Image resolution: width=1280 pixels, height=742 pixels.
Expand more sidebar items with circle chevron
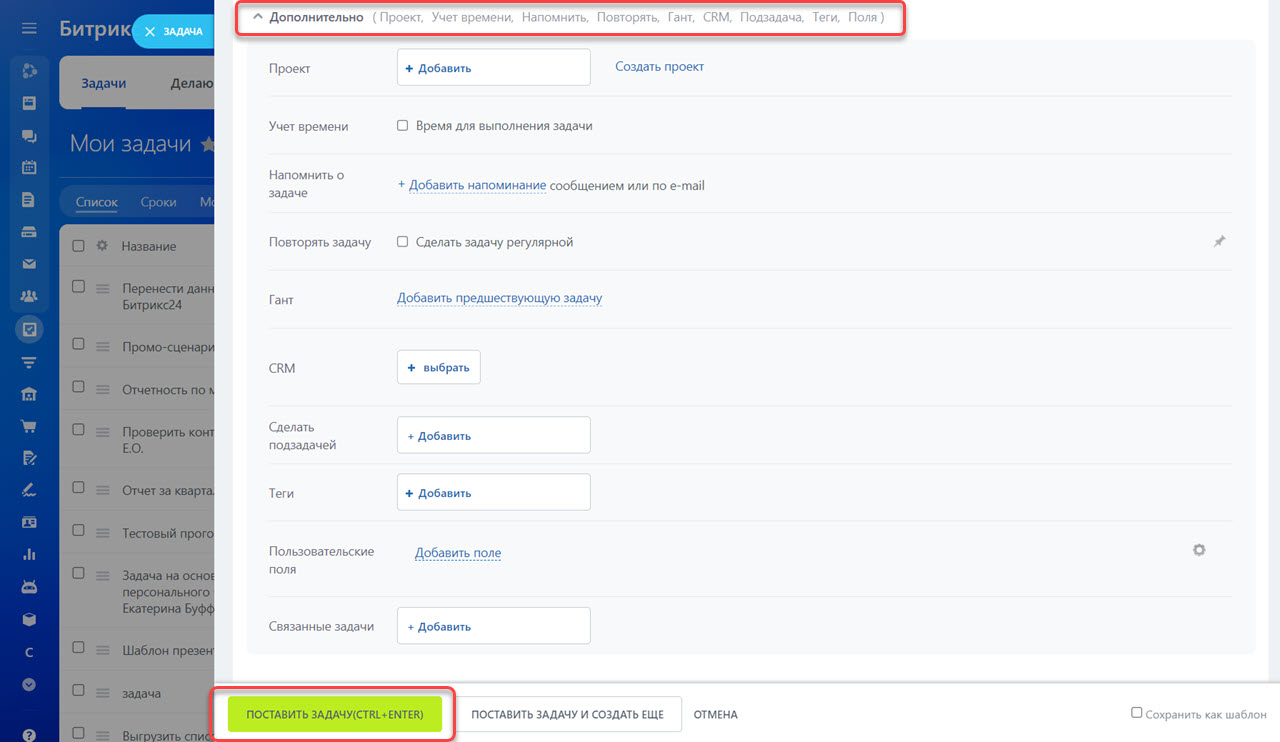click(29, 685)
